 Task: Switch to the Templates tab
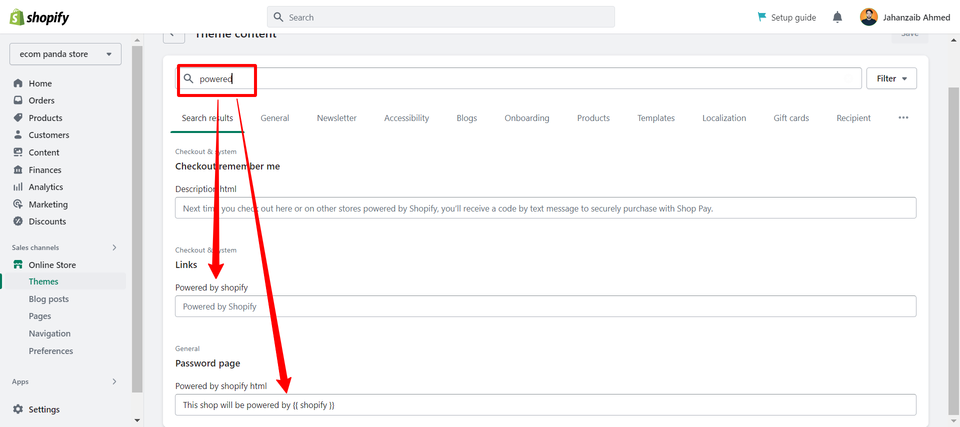pos(656,118)
